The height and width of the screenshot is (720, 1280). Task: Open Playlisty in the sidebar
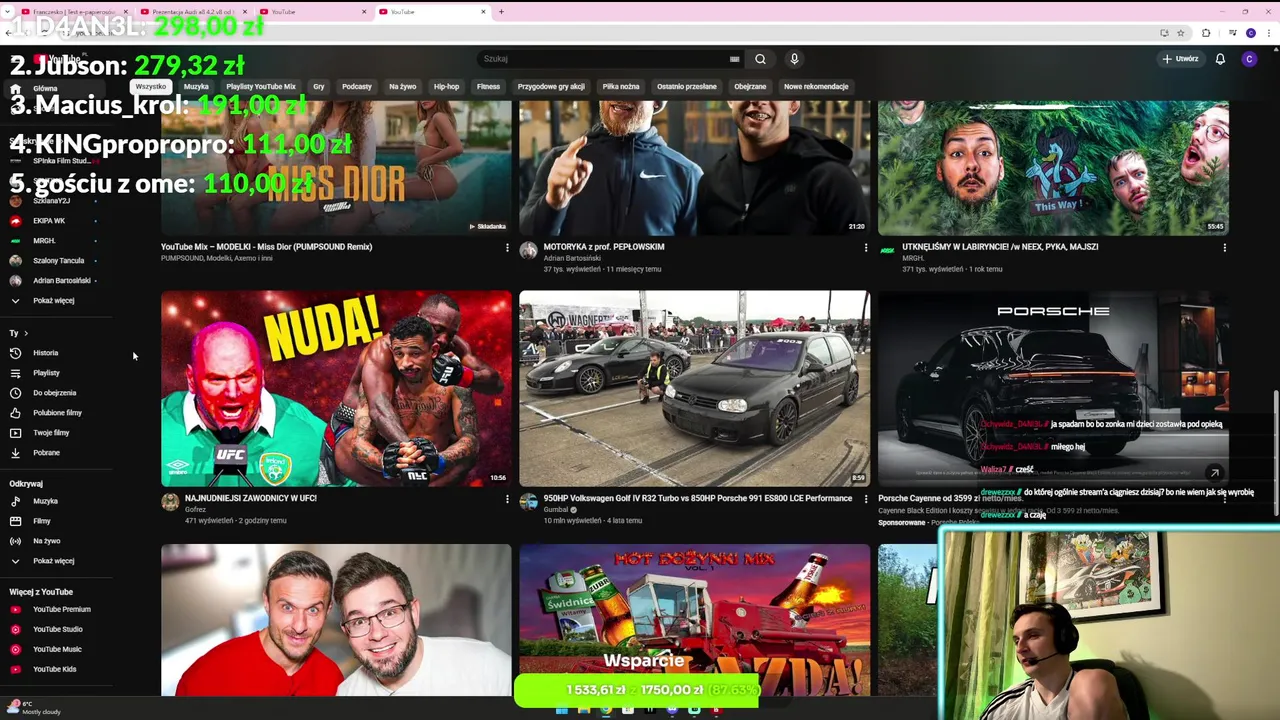pyautogui.click(x=46, y=373)
